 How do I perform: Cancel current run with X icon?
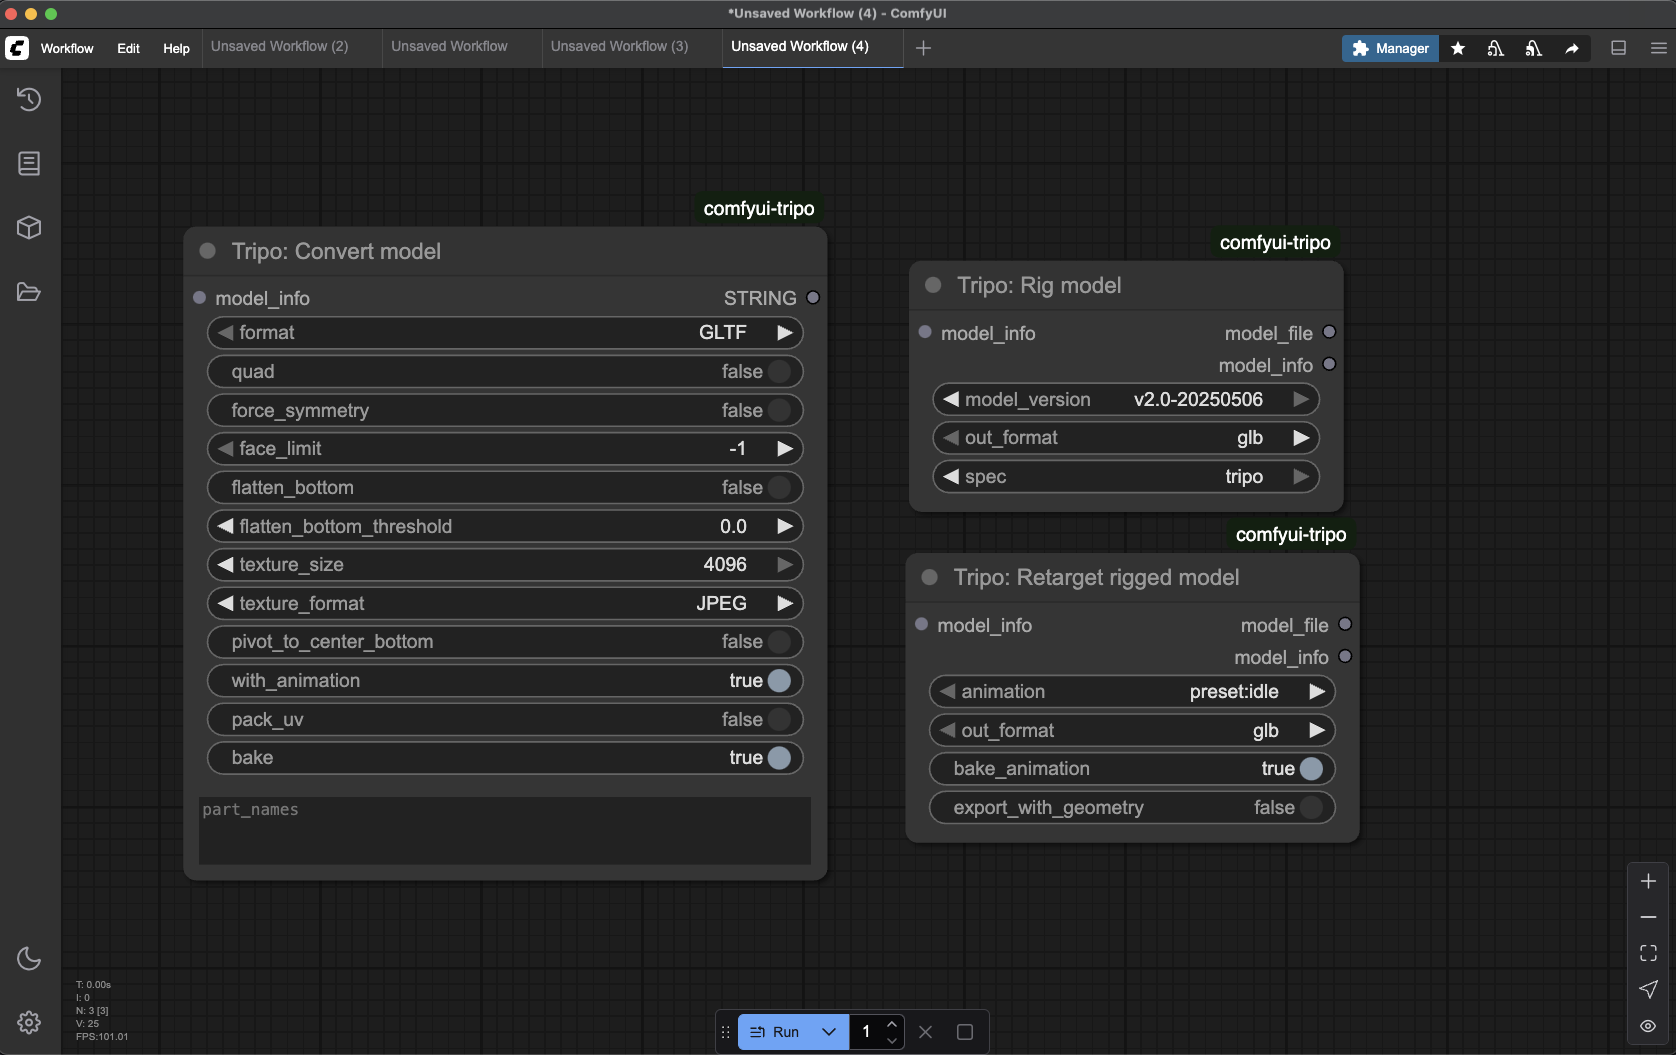926,1032
